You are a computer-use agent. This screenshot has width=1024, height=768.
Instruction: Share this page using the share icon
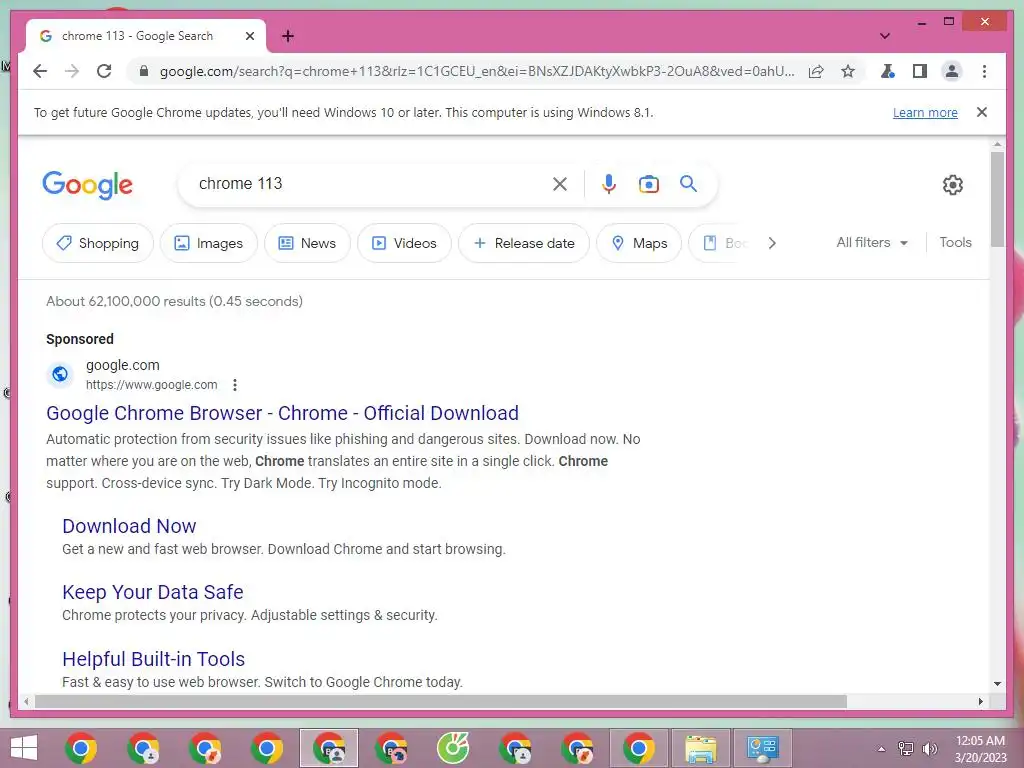[x=816, y=71]
